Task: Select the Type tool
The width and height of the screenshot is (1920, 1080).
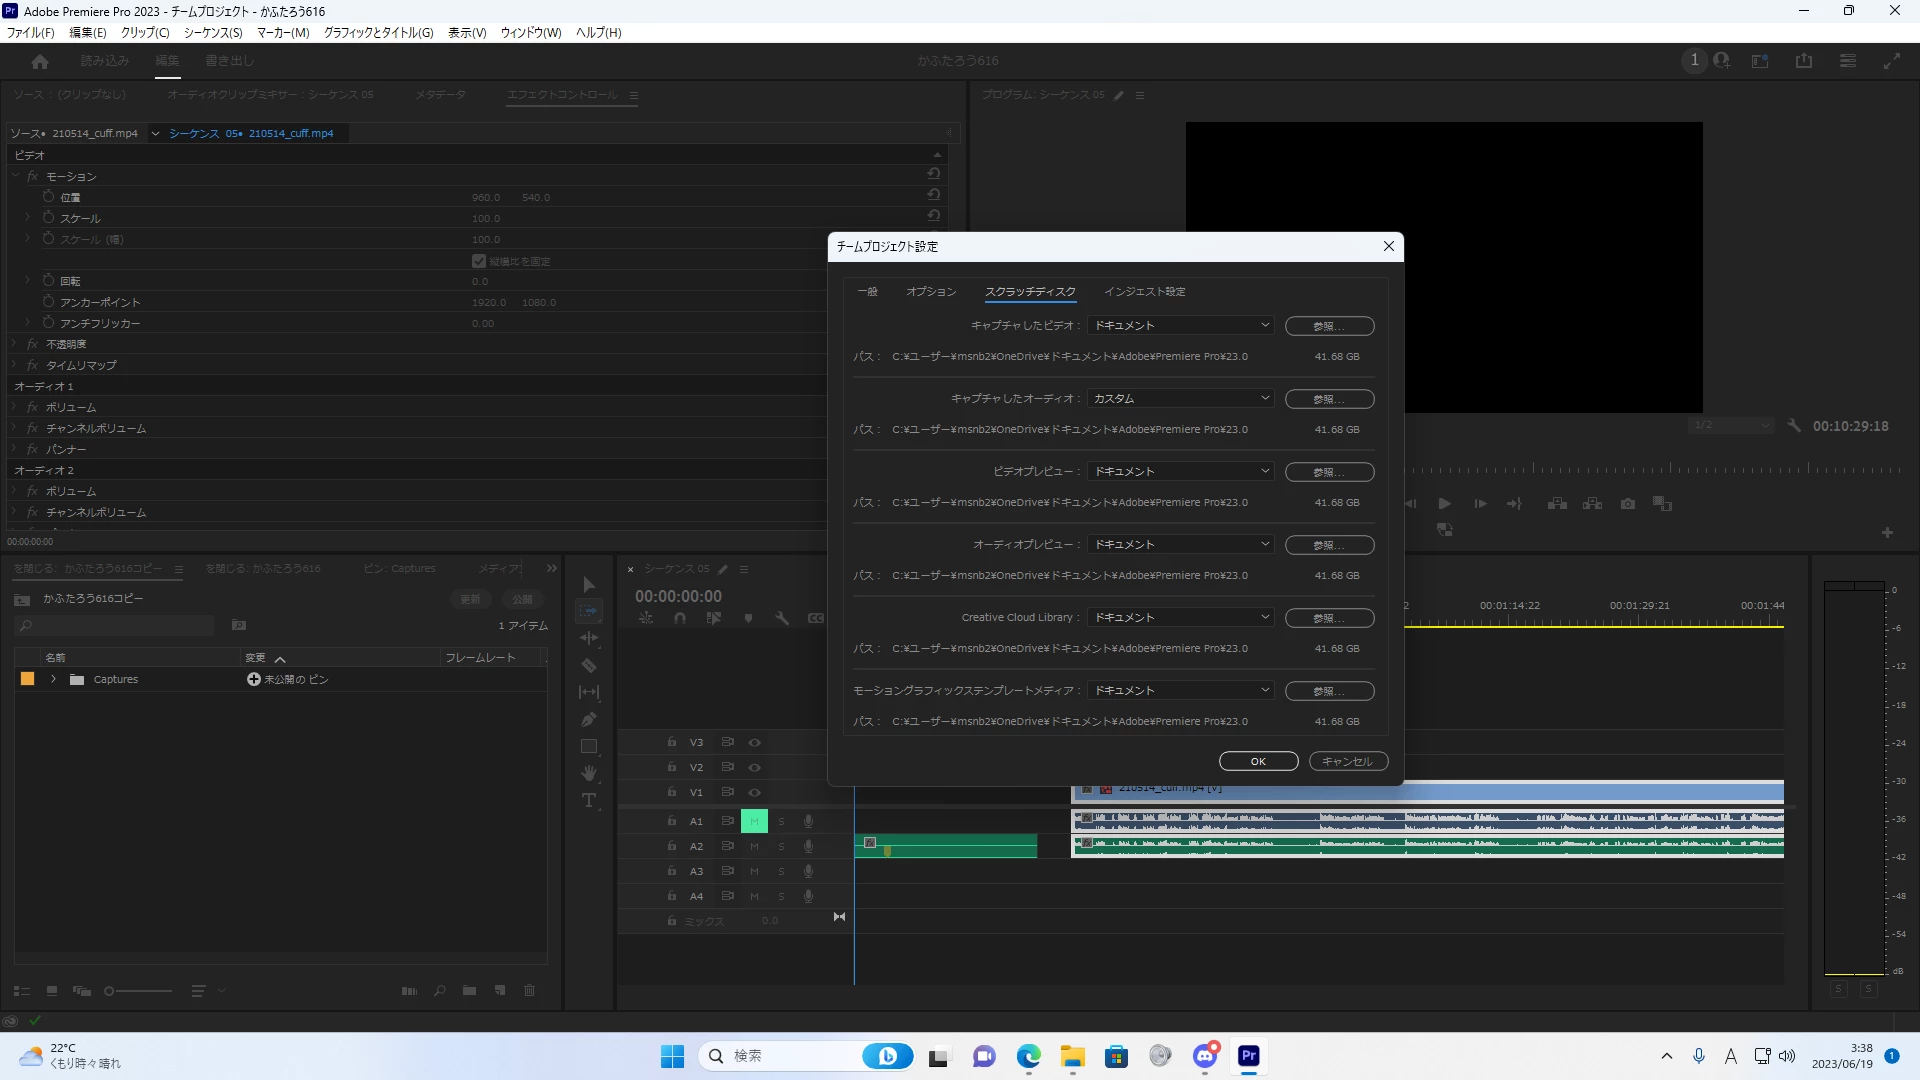Action: pyautogui.click(x=589, y=800)
